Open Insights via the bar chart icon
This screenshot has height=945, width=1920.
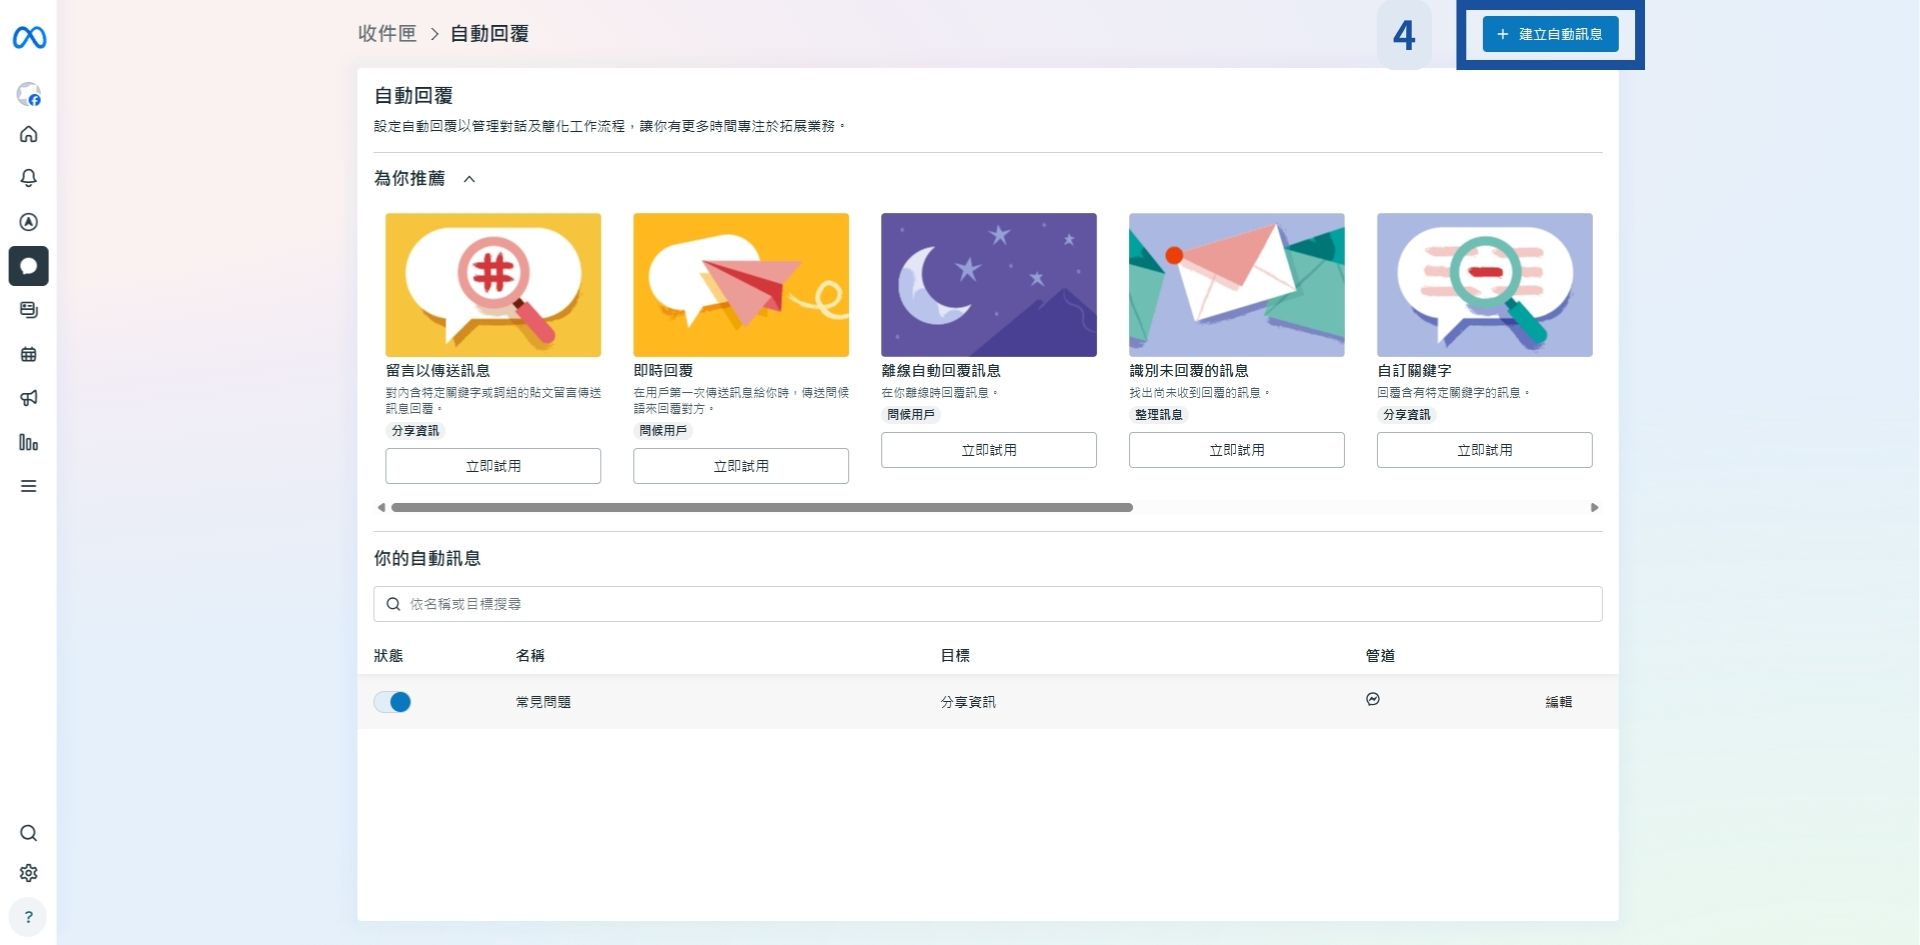[x=29, y=441]
